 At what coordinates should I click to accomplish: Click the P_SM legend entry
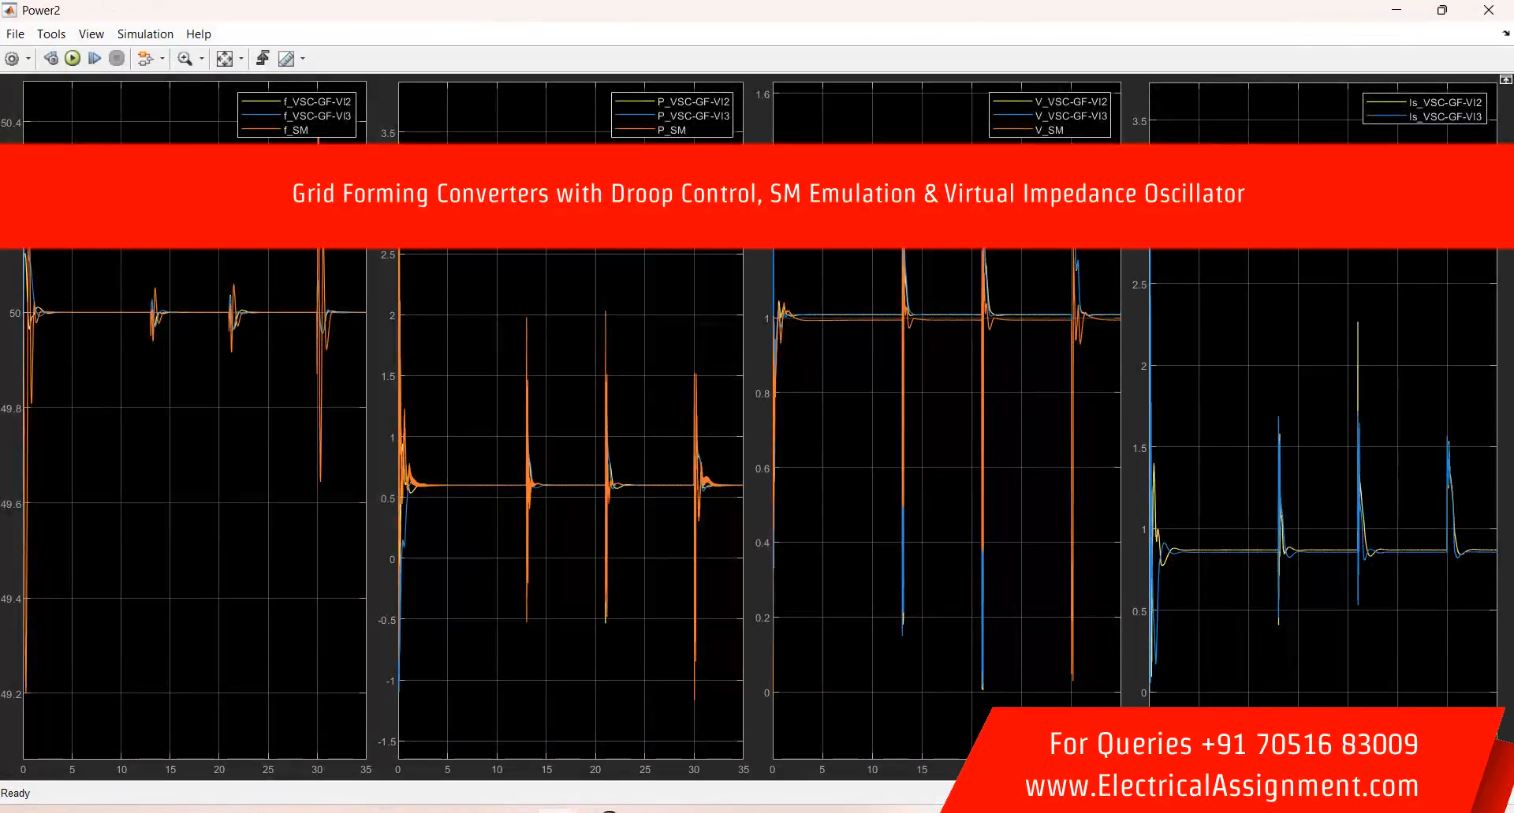tap(671, 130)
